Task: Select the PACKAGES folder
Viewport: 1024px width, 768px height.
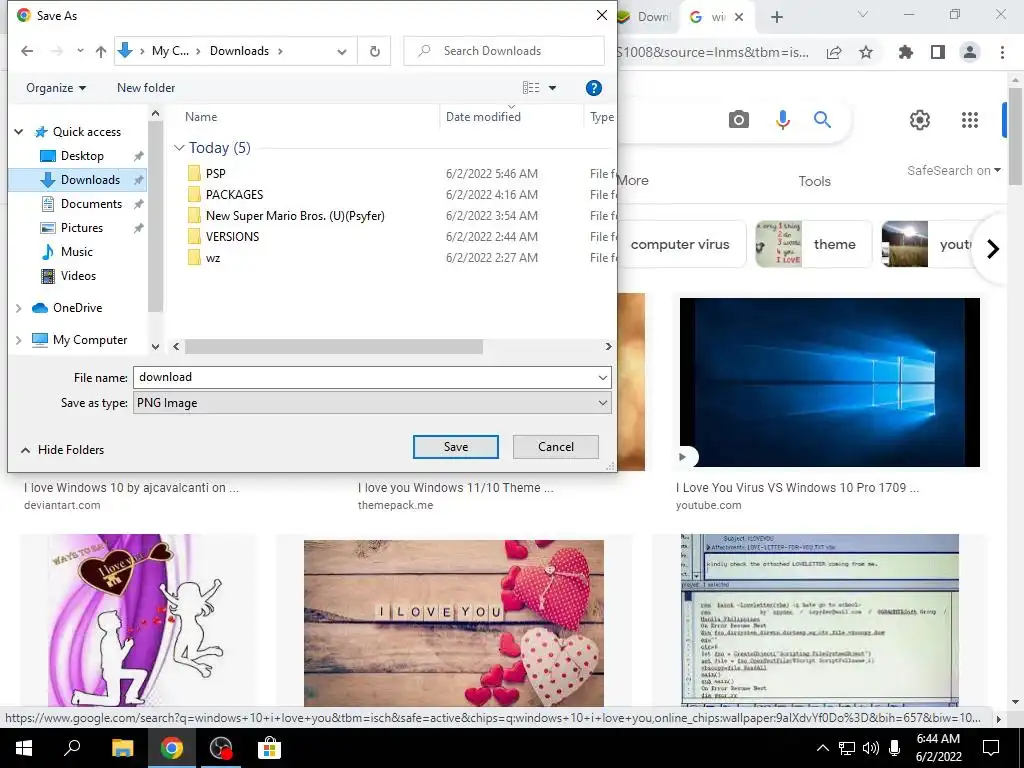Action: coord(234,195)
